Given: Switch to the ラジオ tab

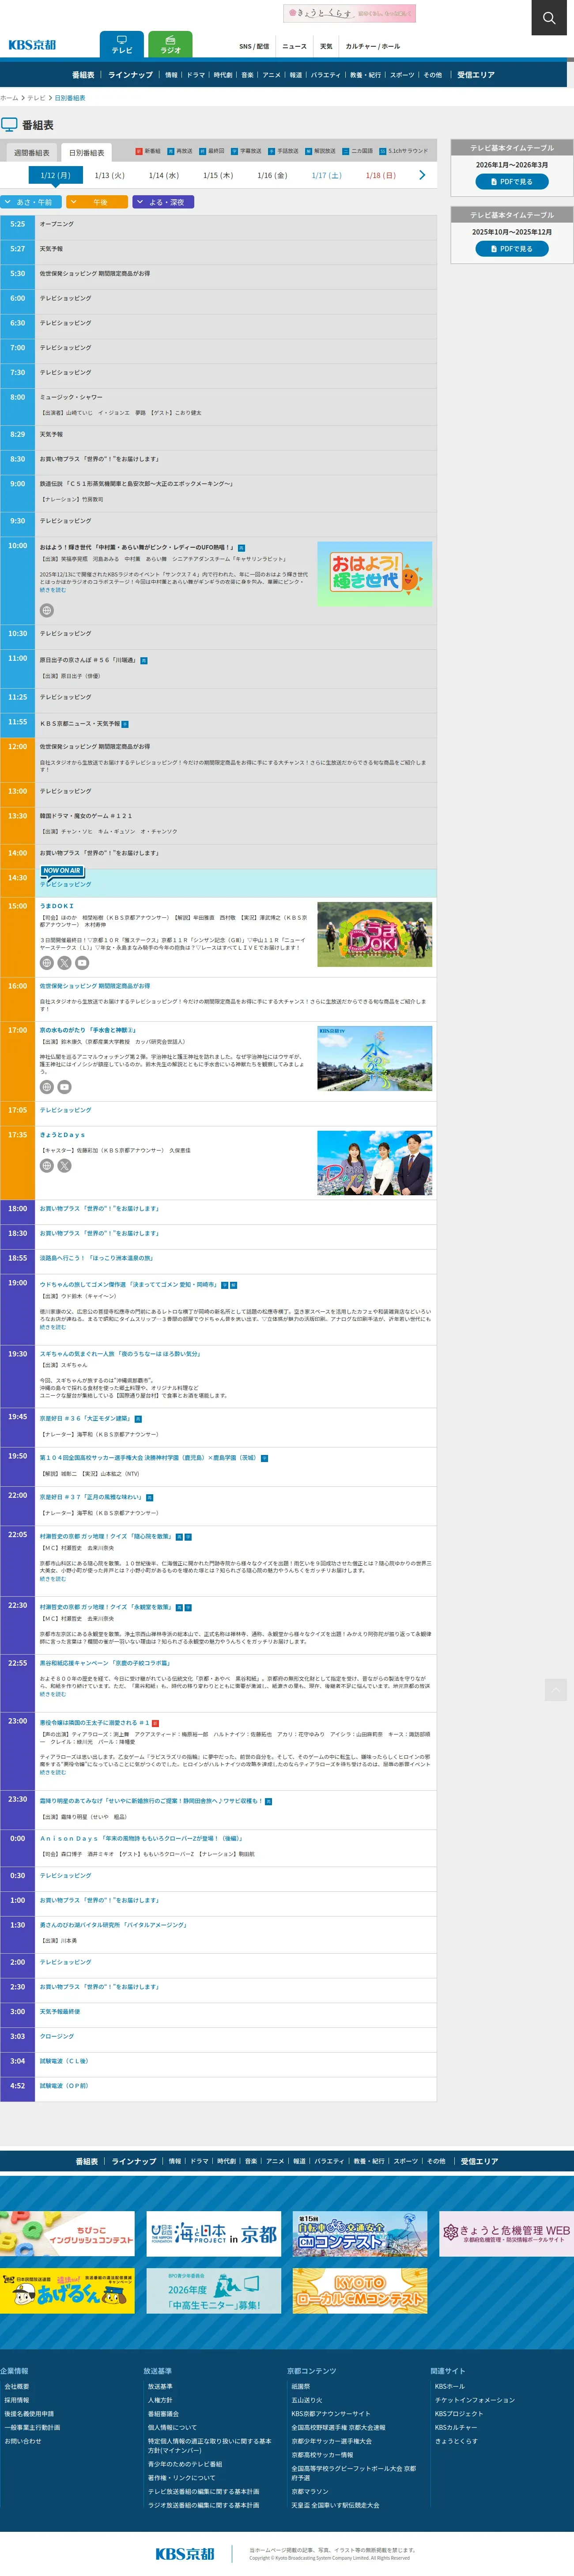Looking at the screenshot, I should pyautogui.click(x=171, y=45).
